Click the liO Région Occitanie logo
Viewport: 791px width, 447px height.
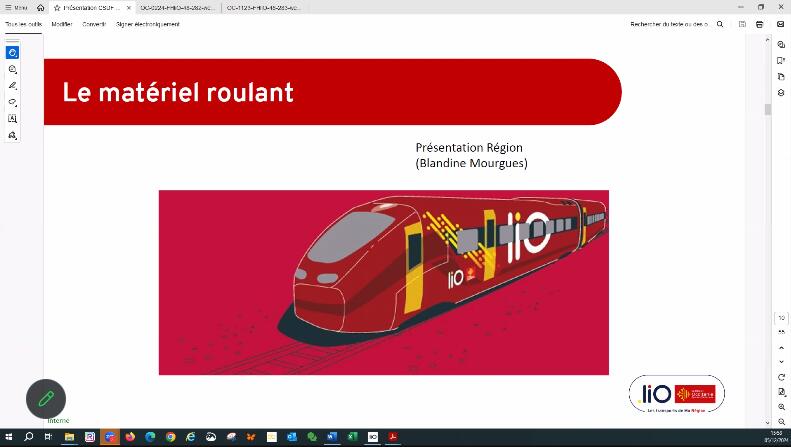(676, 395)
